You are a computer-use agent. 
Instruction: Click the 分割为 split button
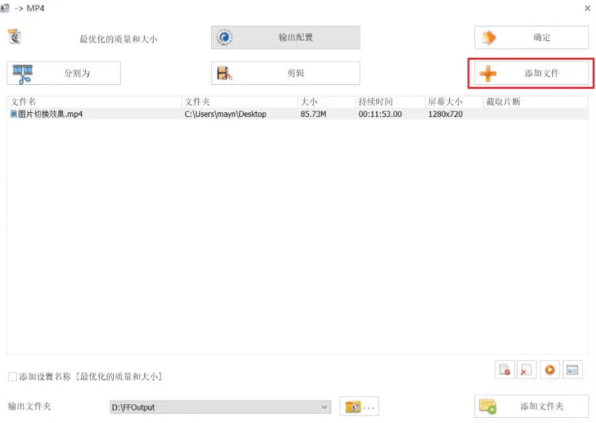63,73
